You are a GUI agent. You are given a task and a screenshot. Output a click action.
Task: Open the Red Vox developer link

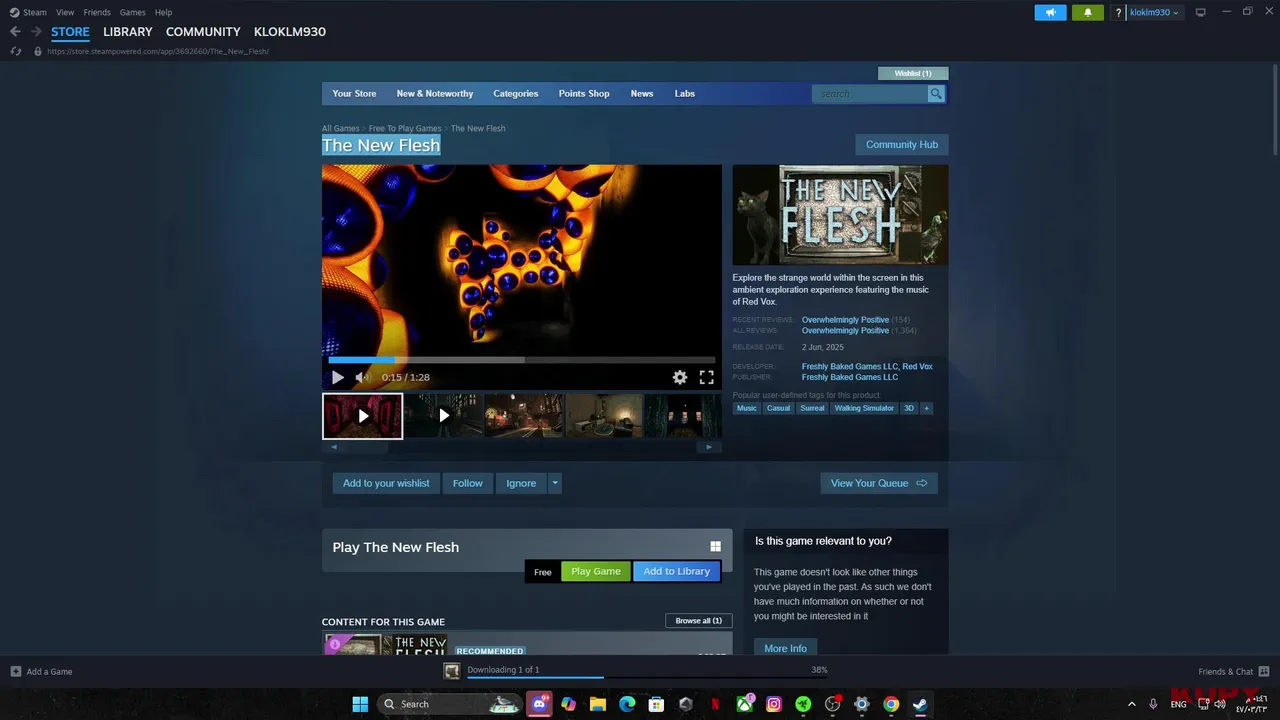[917, 367]
